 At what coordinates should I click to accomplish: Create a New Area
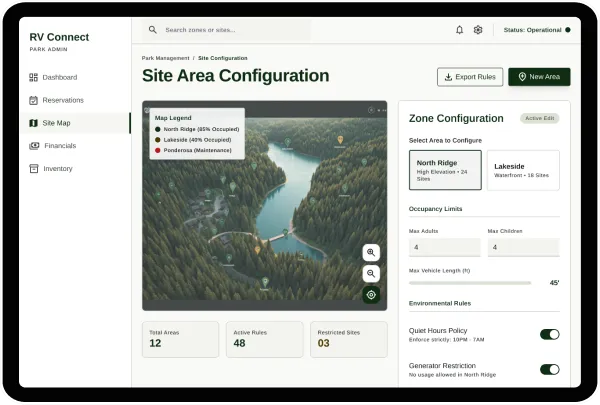(539, 77)
